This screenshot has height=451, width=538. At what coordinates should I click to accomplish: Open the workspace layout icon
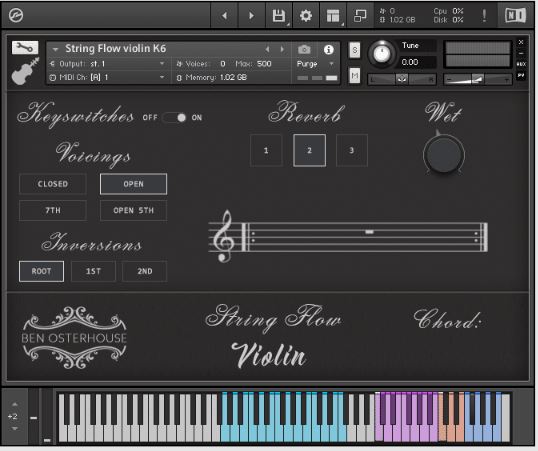point(333,15)
